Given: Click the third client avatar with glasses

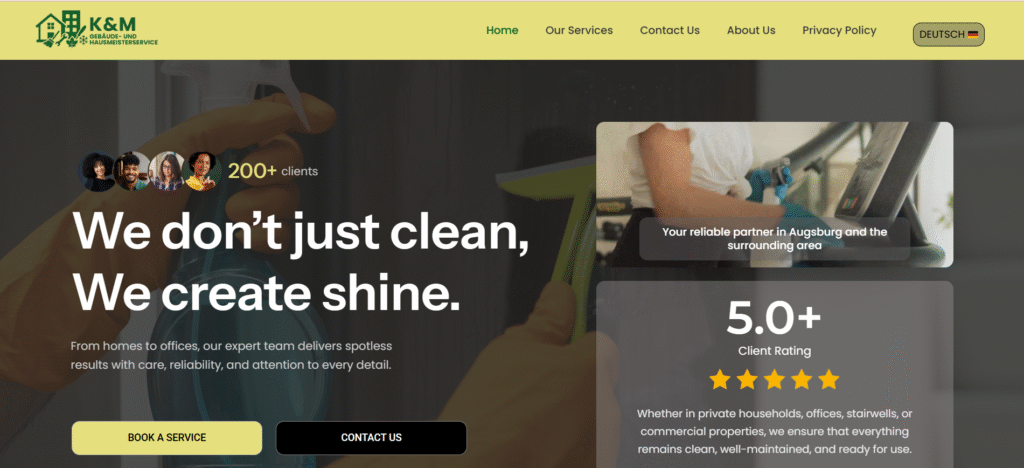Looking at the screenshot, I should coord(168,172).
